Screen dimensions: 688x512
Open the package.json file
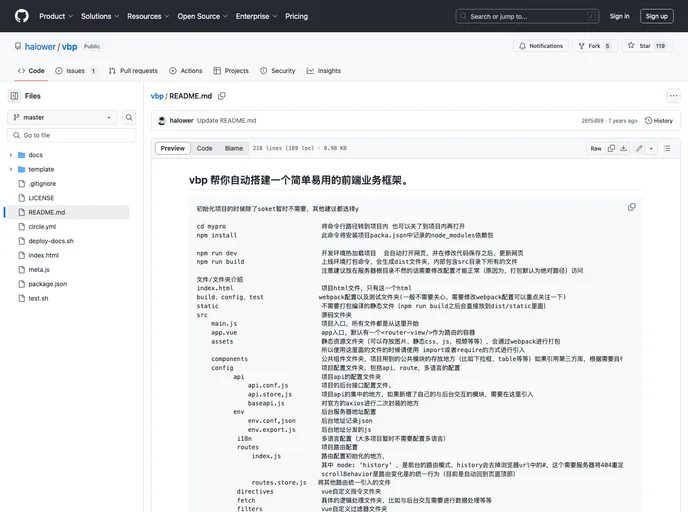point(47,284)
